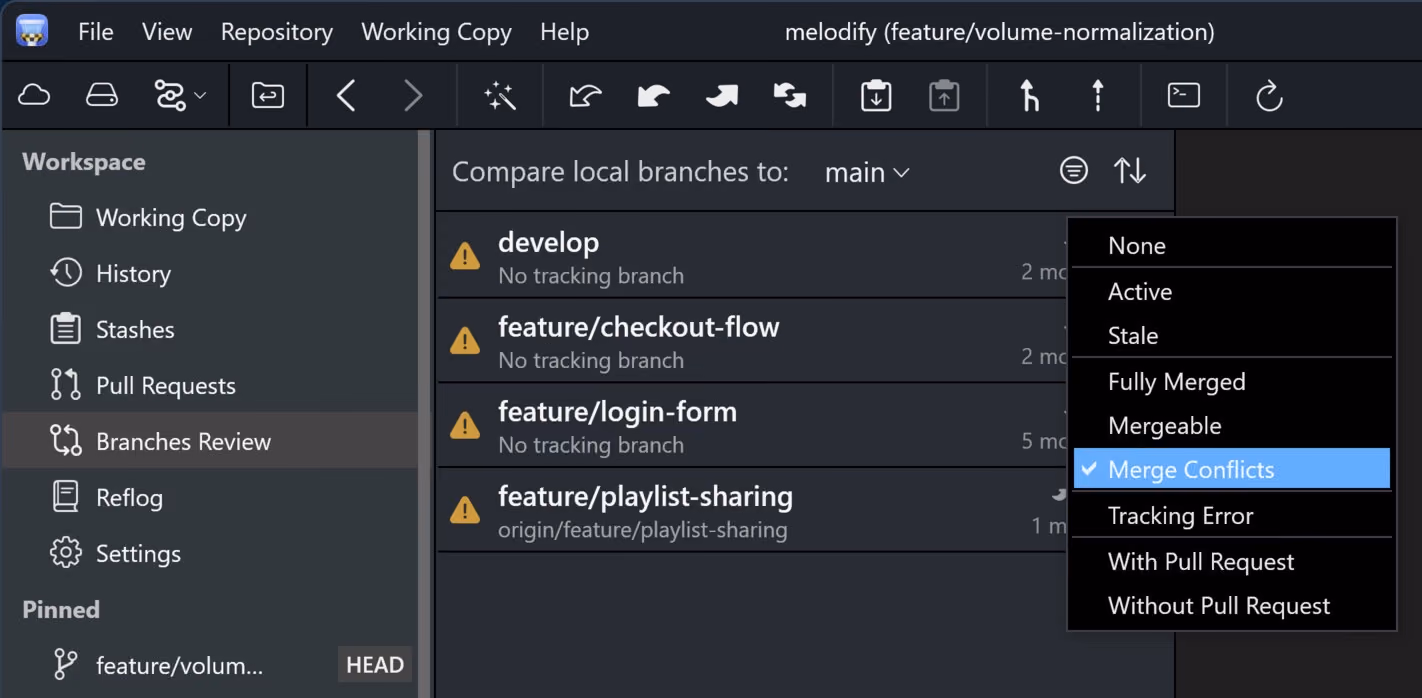Select the feature/checkout-flow branch row
The height and width of the screenshot is (698, 1422).
(x=751, y=341)
